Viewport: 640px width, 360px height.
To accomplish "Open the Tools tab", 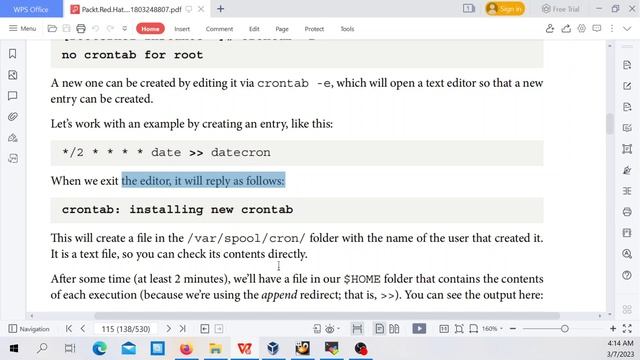I will (347, 29).
